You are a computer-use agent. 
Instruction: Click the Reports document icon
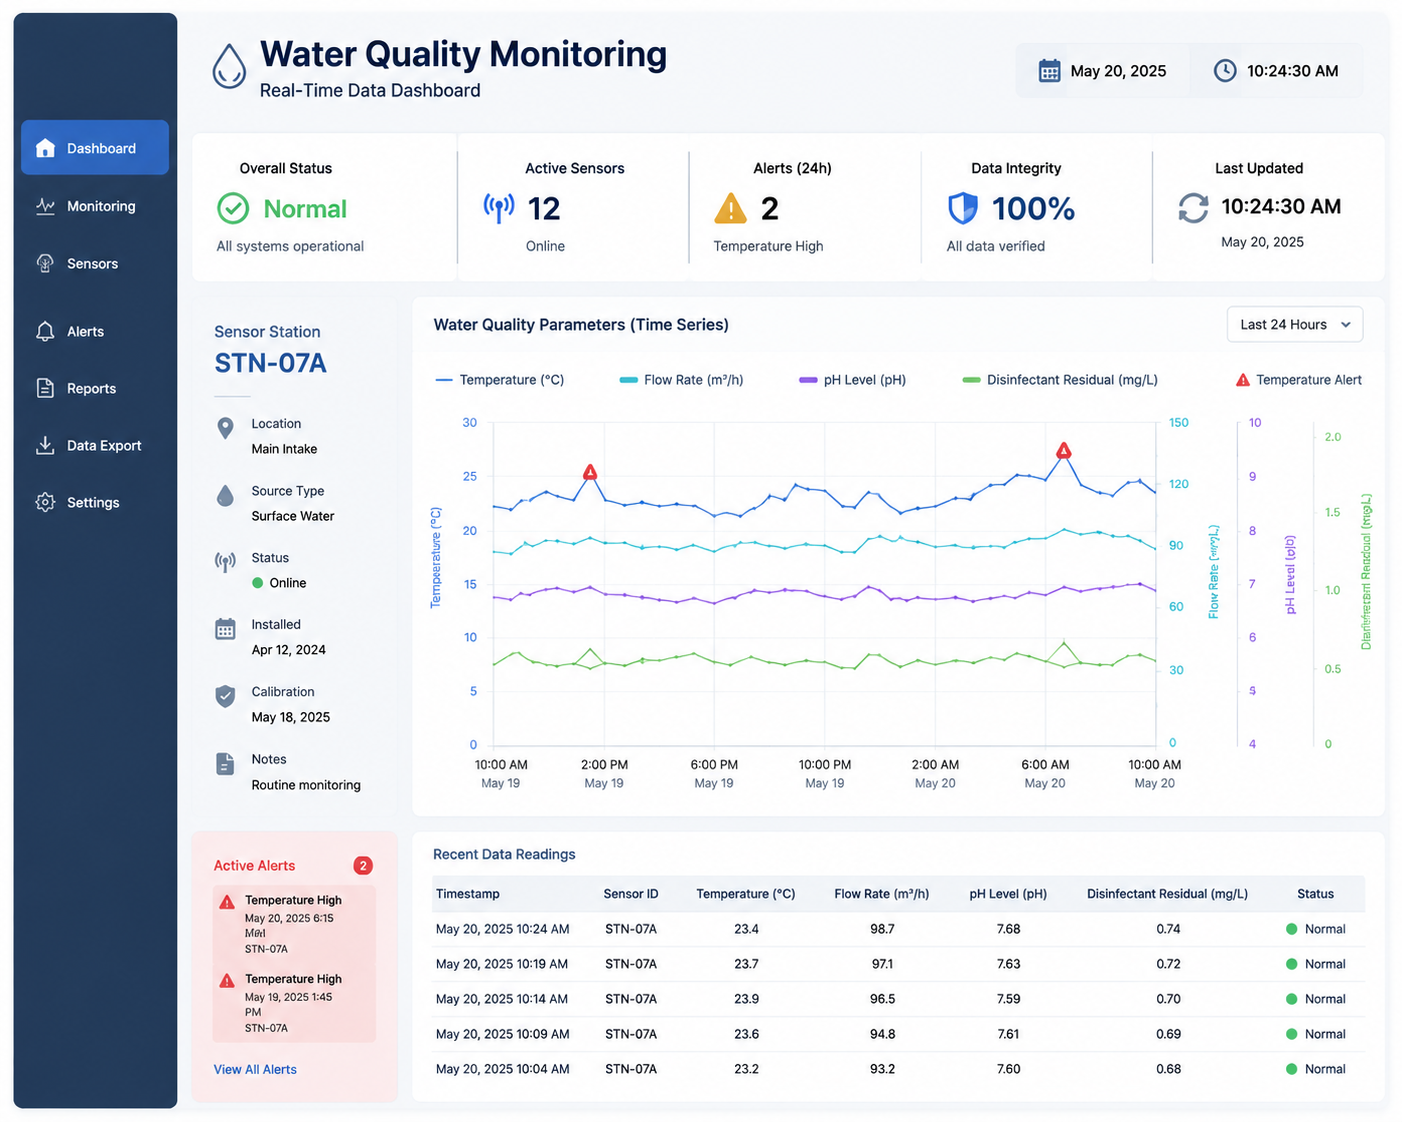(x=45, y=388)
